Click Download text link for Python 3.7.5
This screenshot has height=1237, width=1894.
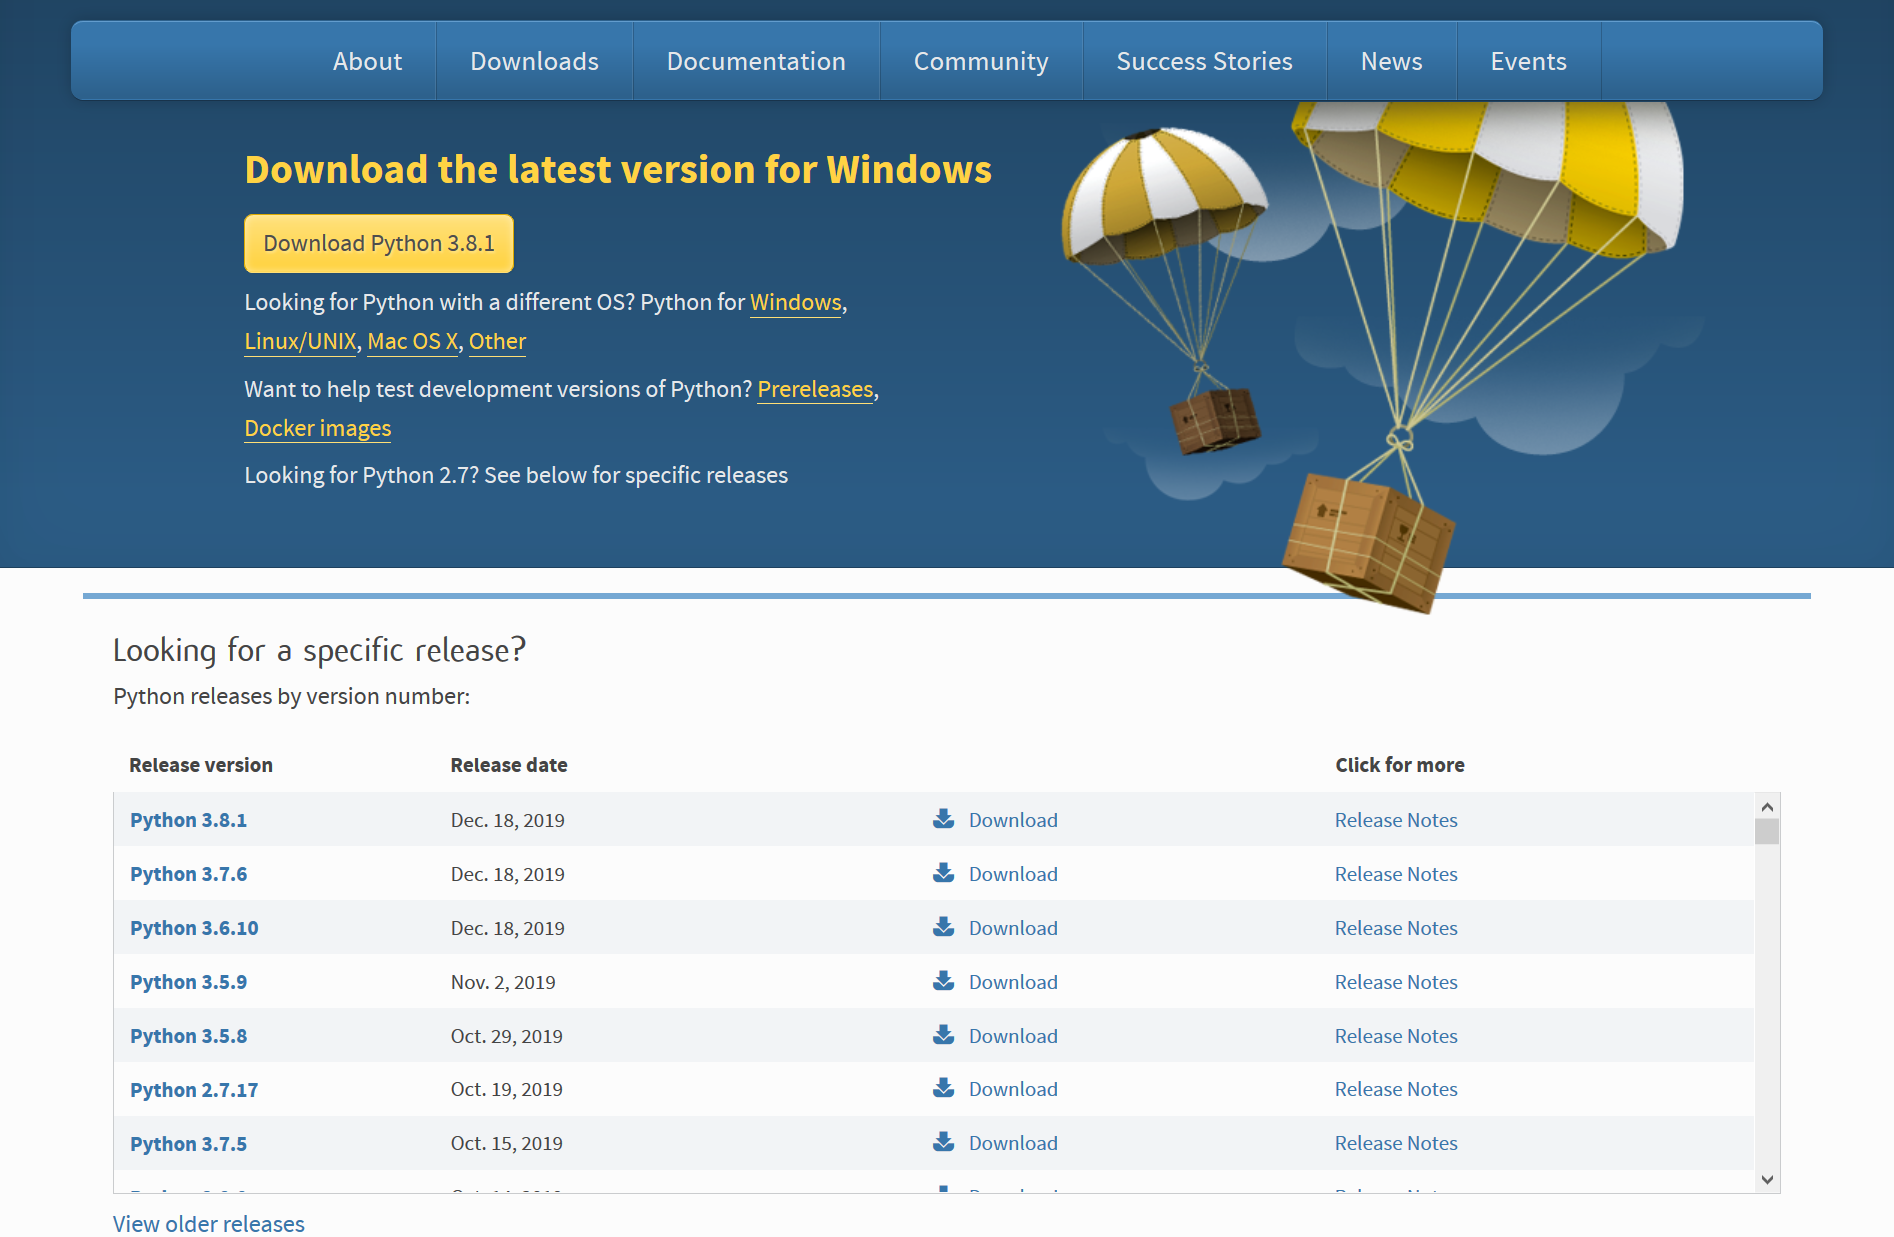click(1013, 1143)
